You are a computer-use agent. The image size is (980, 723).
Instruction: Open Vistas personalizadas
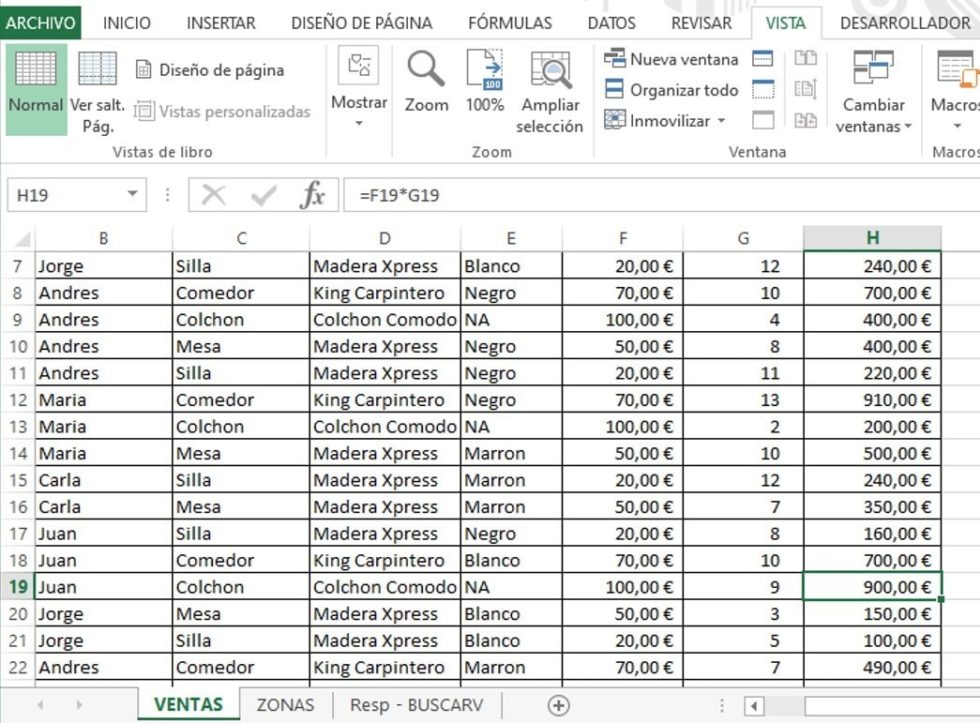coord(222,111)
